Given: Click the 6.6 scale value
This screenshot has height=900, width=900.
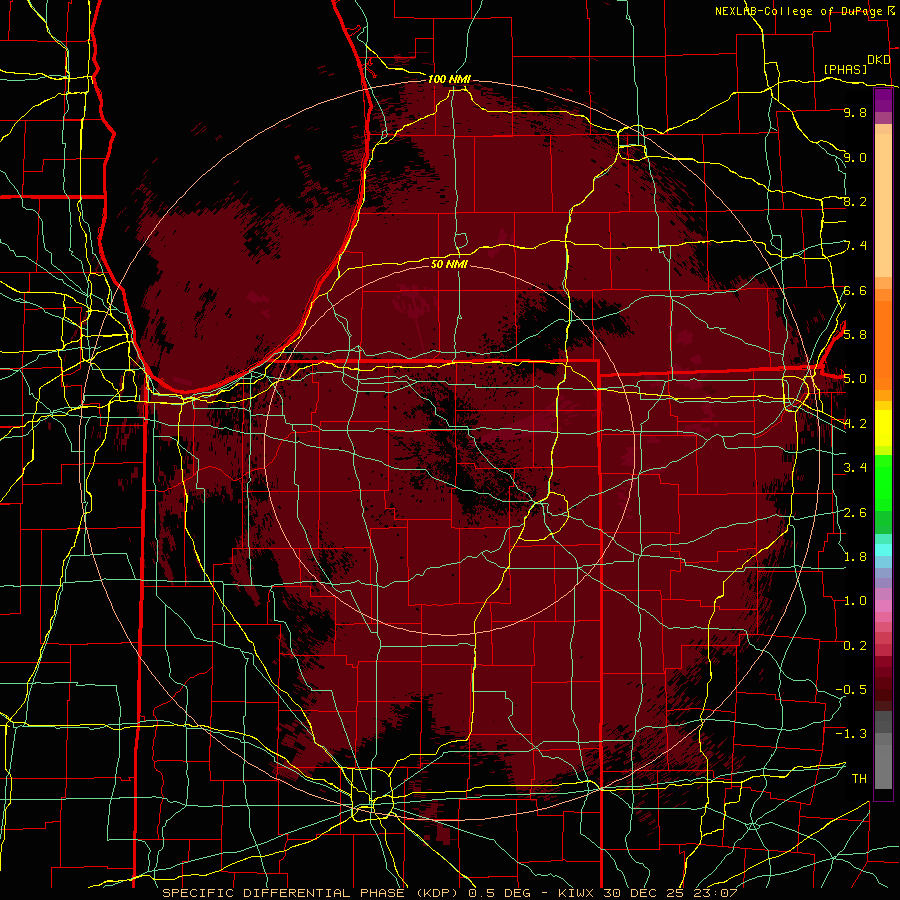Looking at the screenshot, I should click(855, 290).
